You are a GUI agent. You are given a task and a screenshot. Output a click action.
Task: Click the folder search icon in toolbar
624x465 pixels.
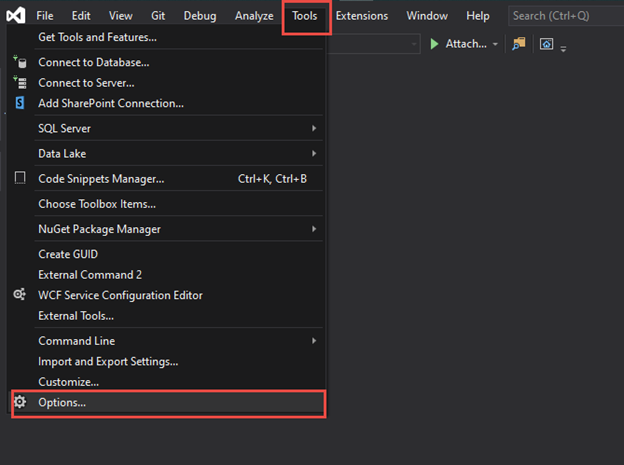tap(518, 44)
